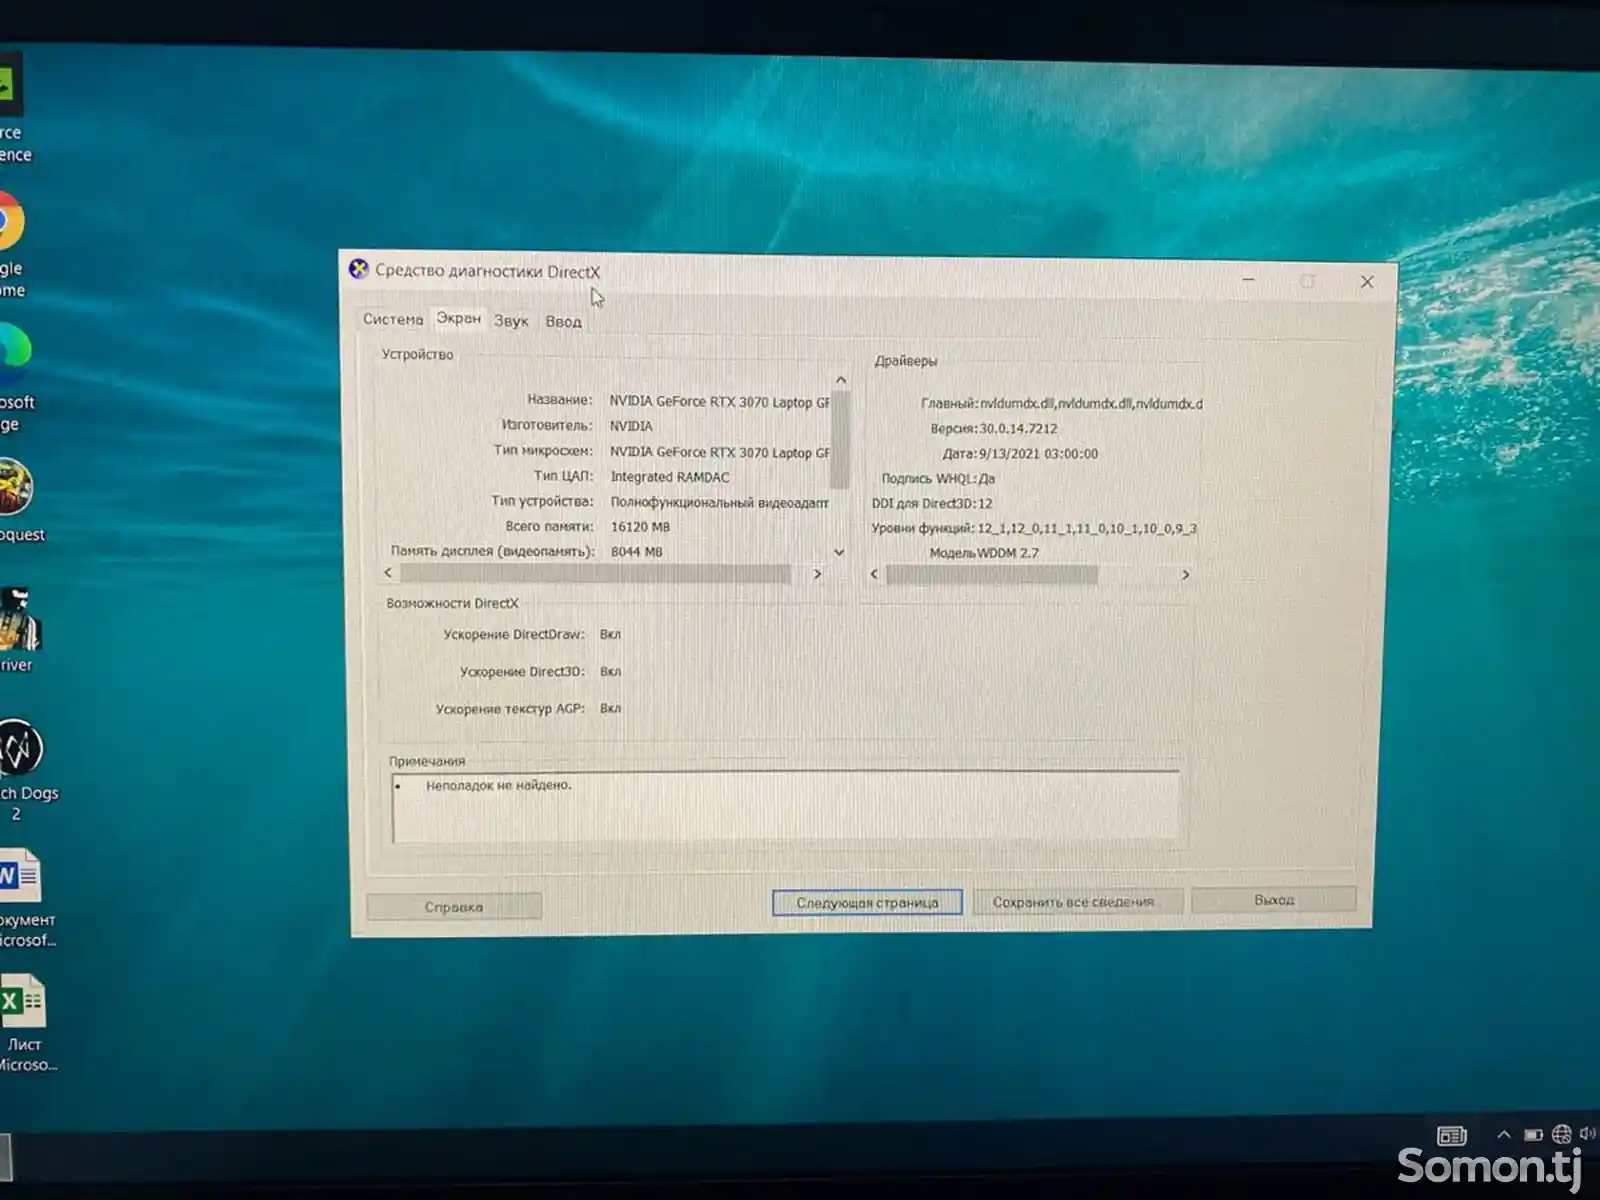Open the Ввод tab
The width and height of the screenshot is (1600, 1200).
[x=563, y=322]
